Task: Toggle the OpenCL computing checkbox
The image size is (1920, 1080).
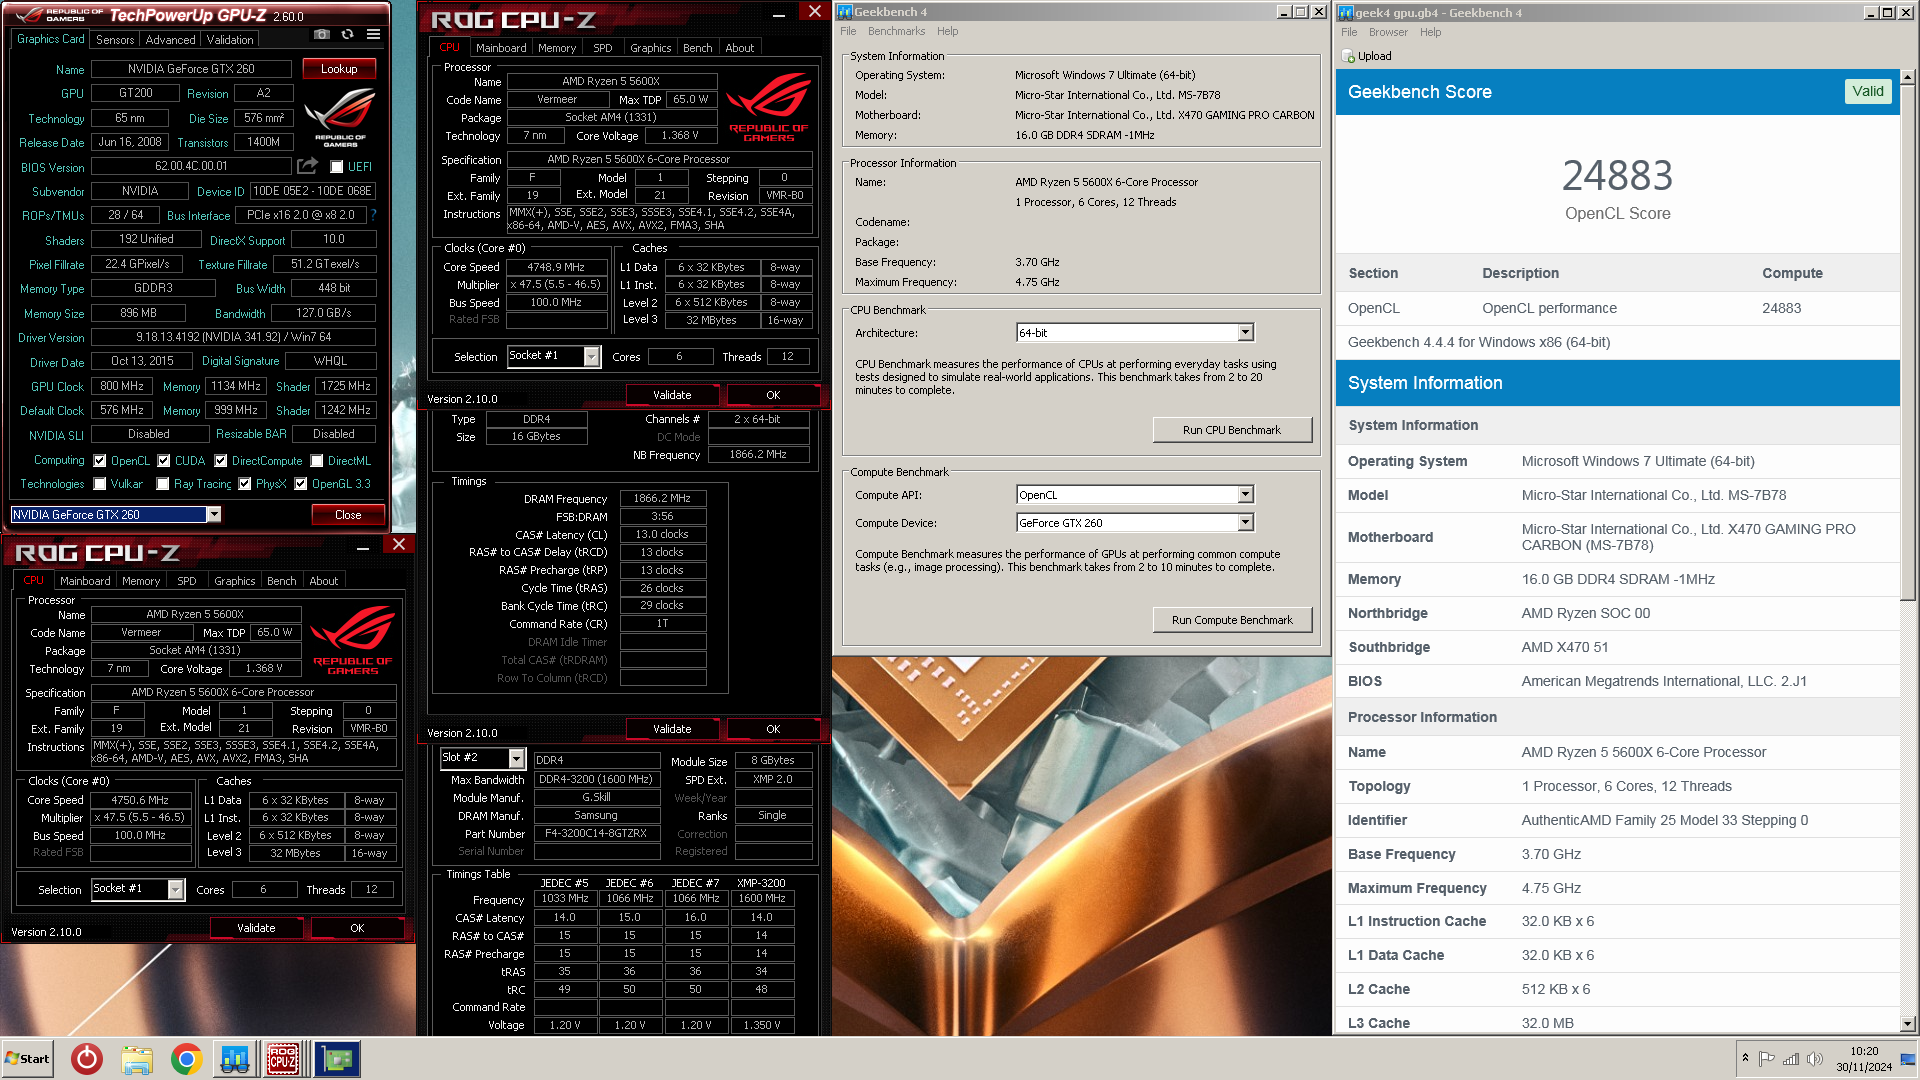Action: pos(100,461)
